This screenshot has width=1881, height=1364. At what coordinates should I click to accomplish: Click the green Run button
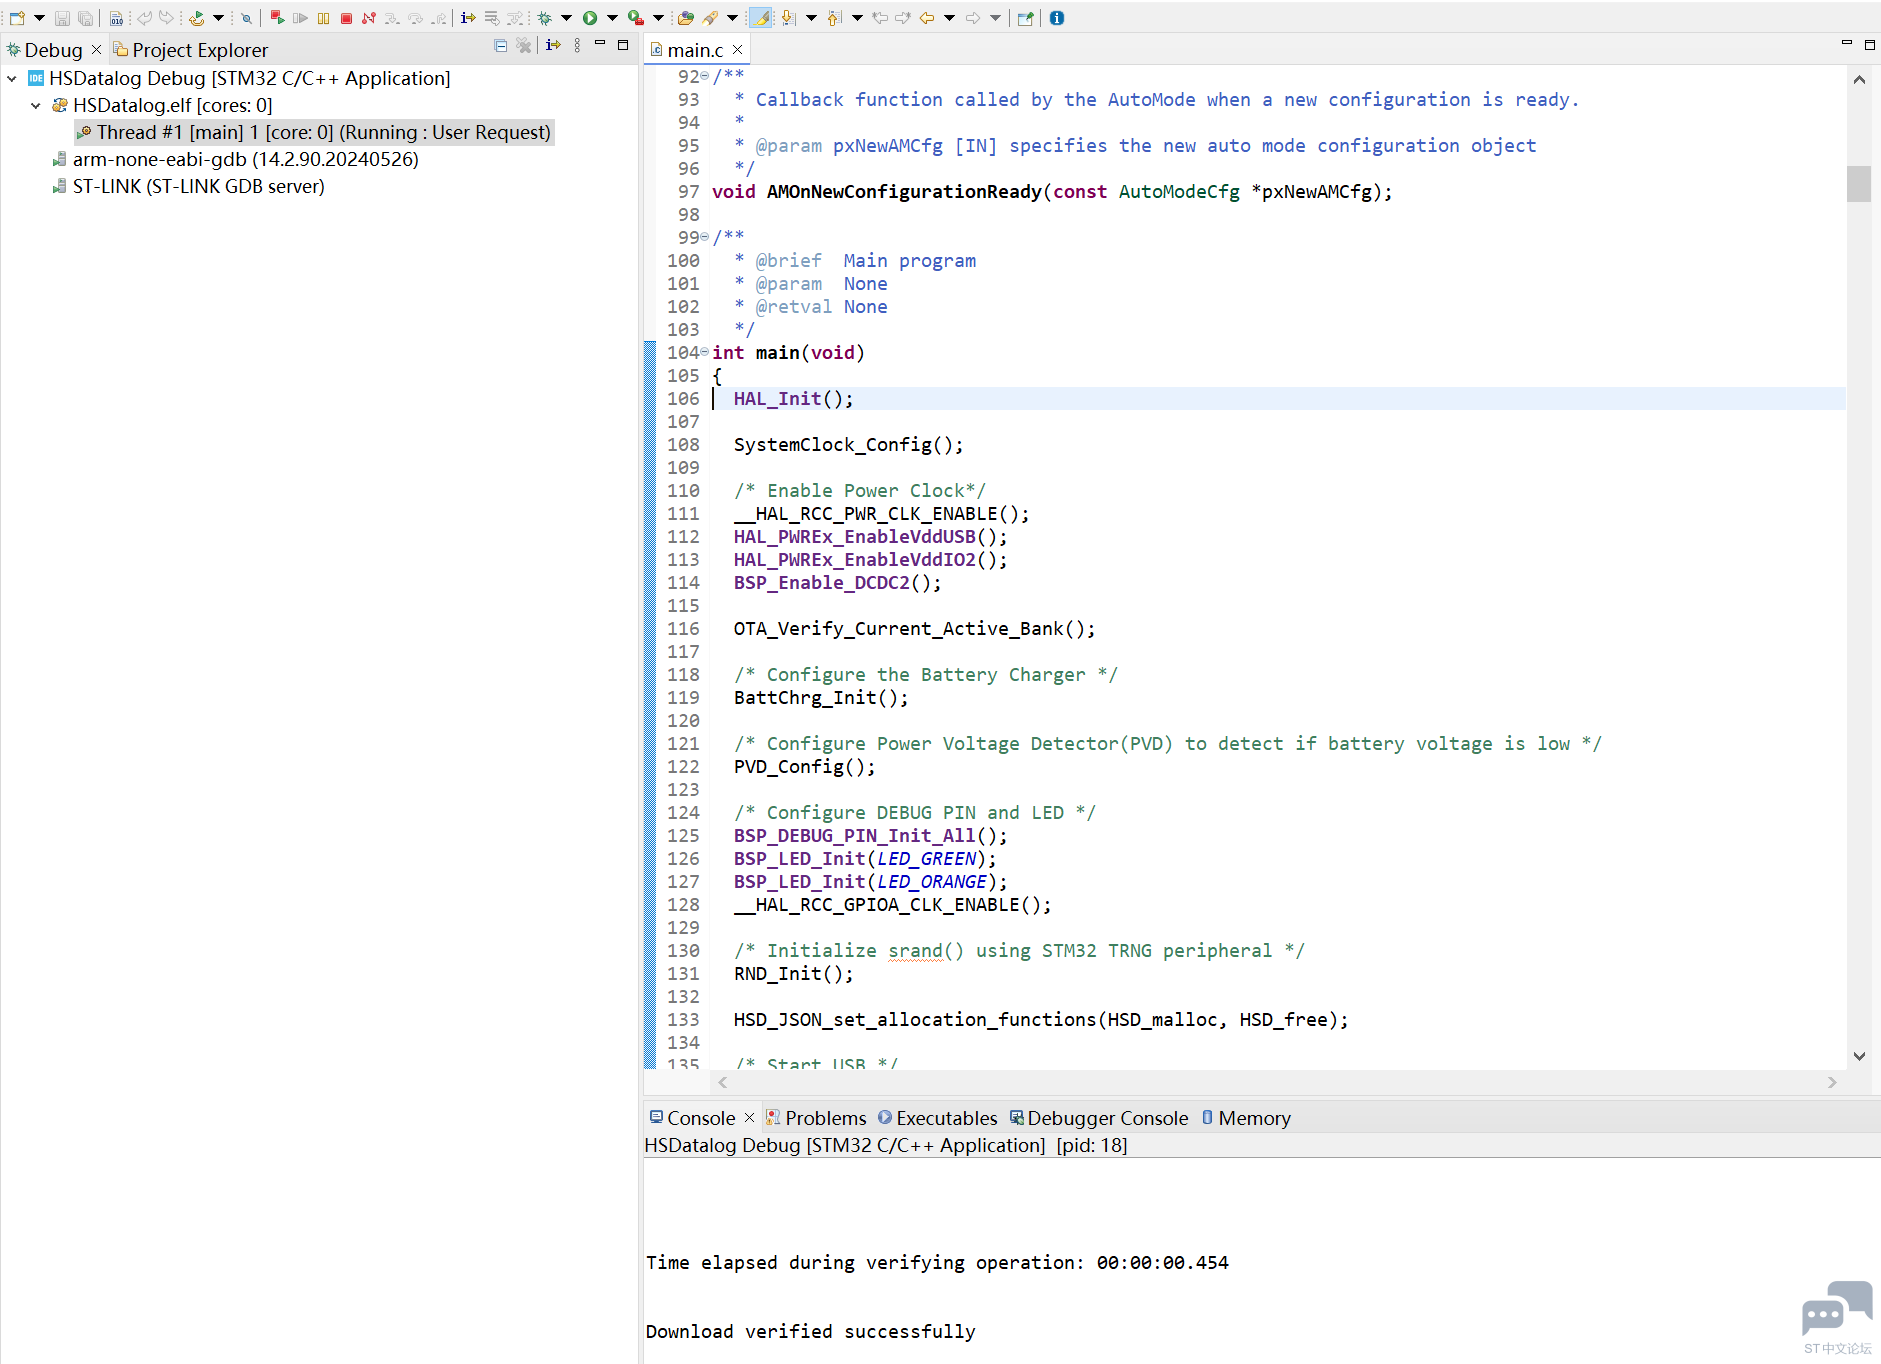click(590, 18)
